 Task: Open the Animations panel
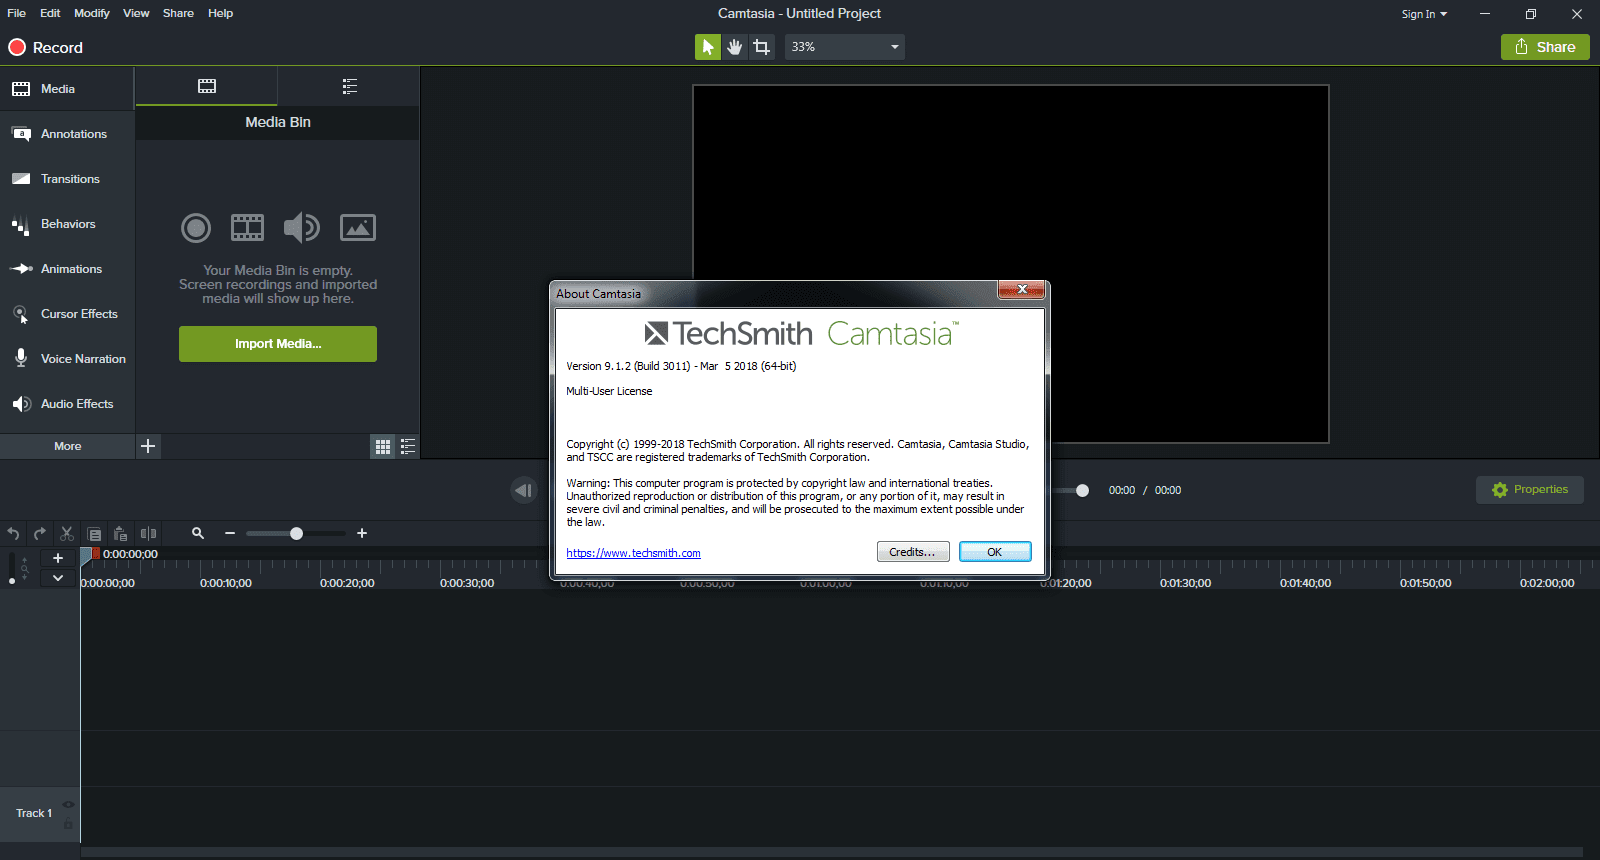point(67,269)
